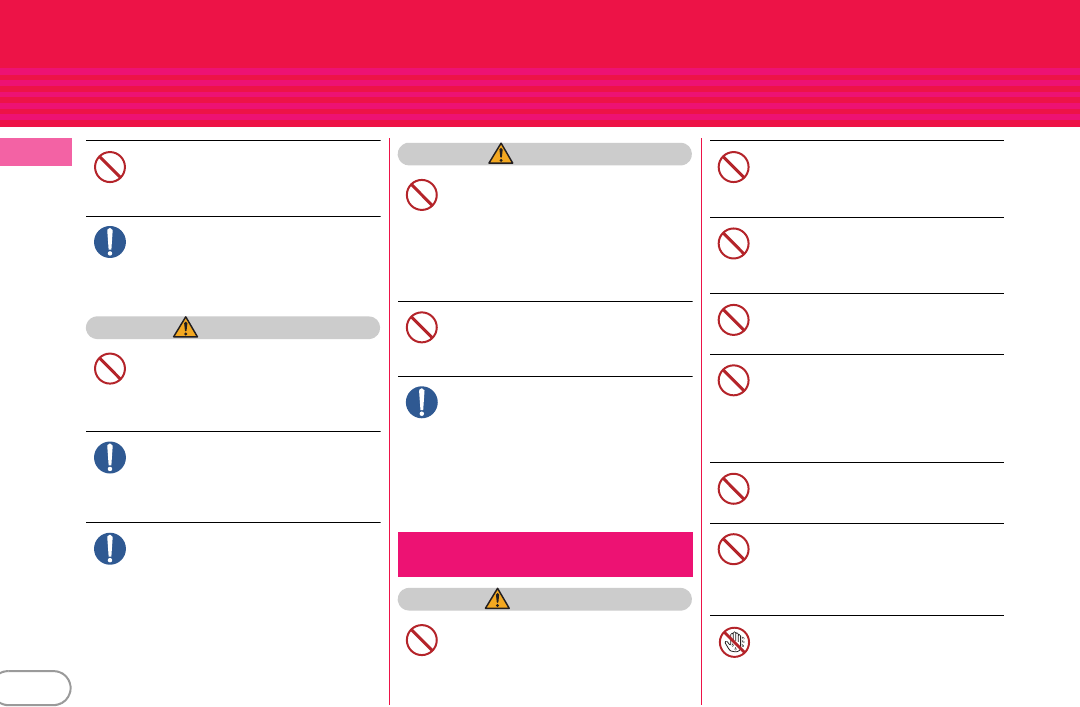Click the warning triangle in left column's gray bar

coord(185,327)
